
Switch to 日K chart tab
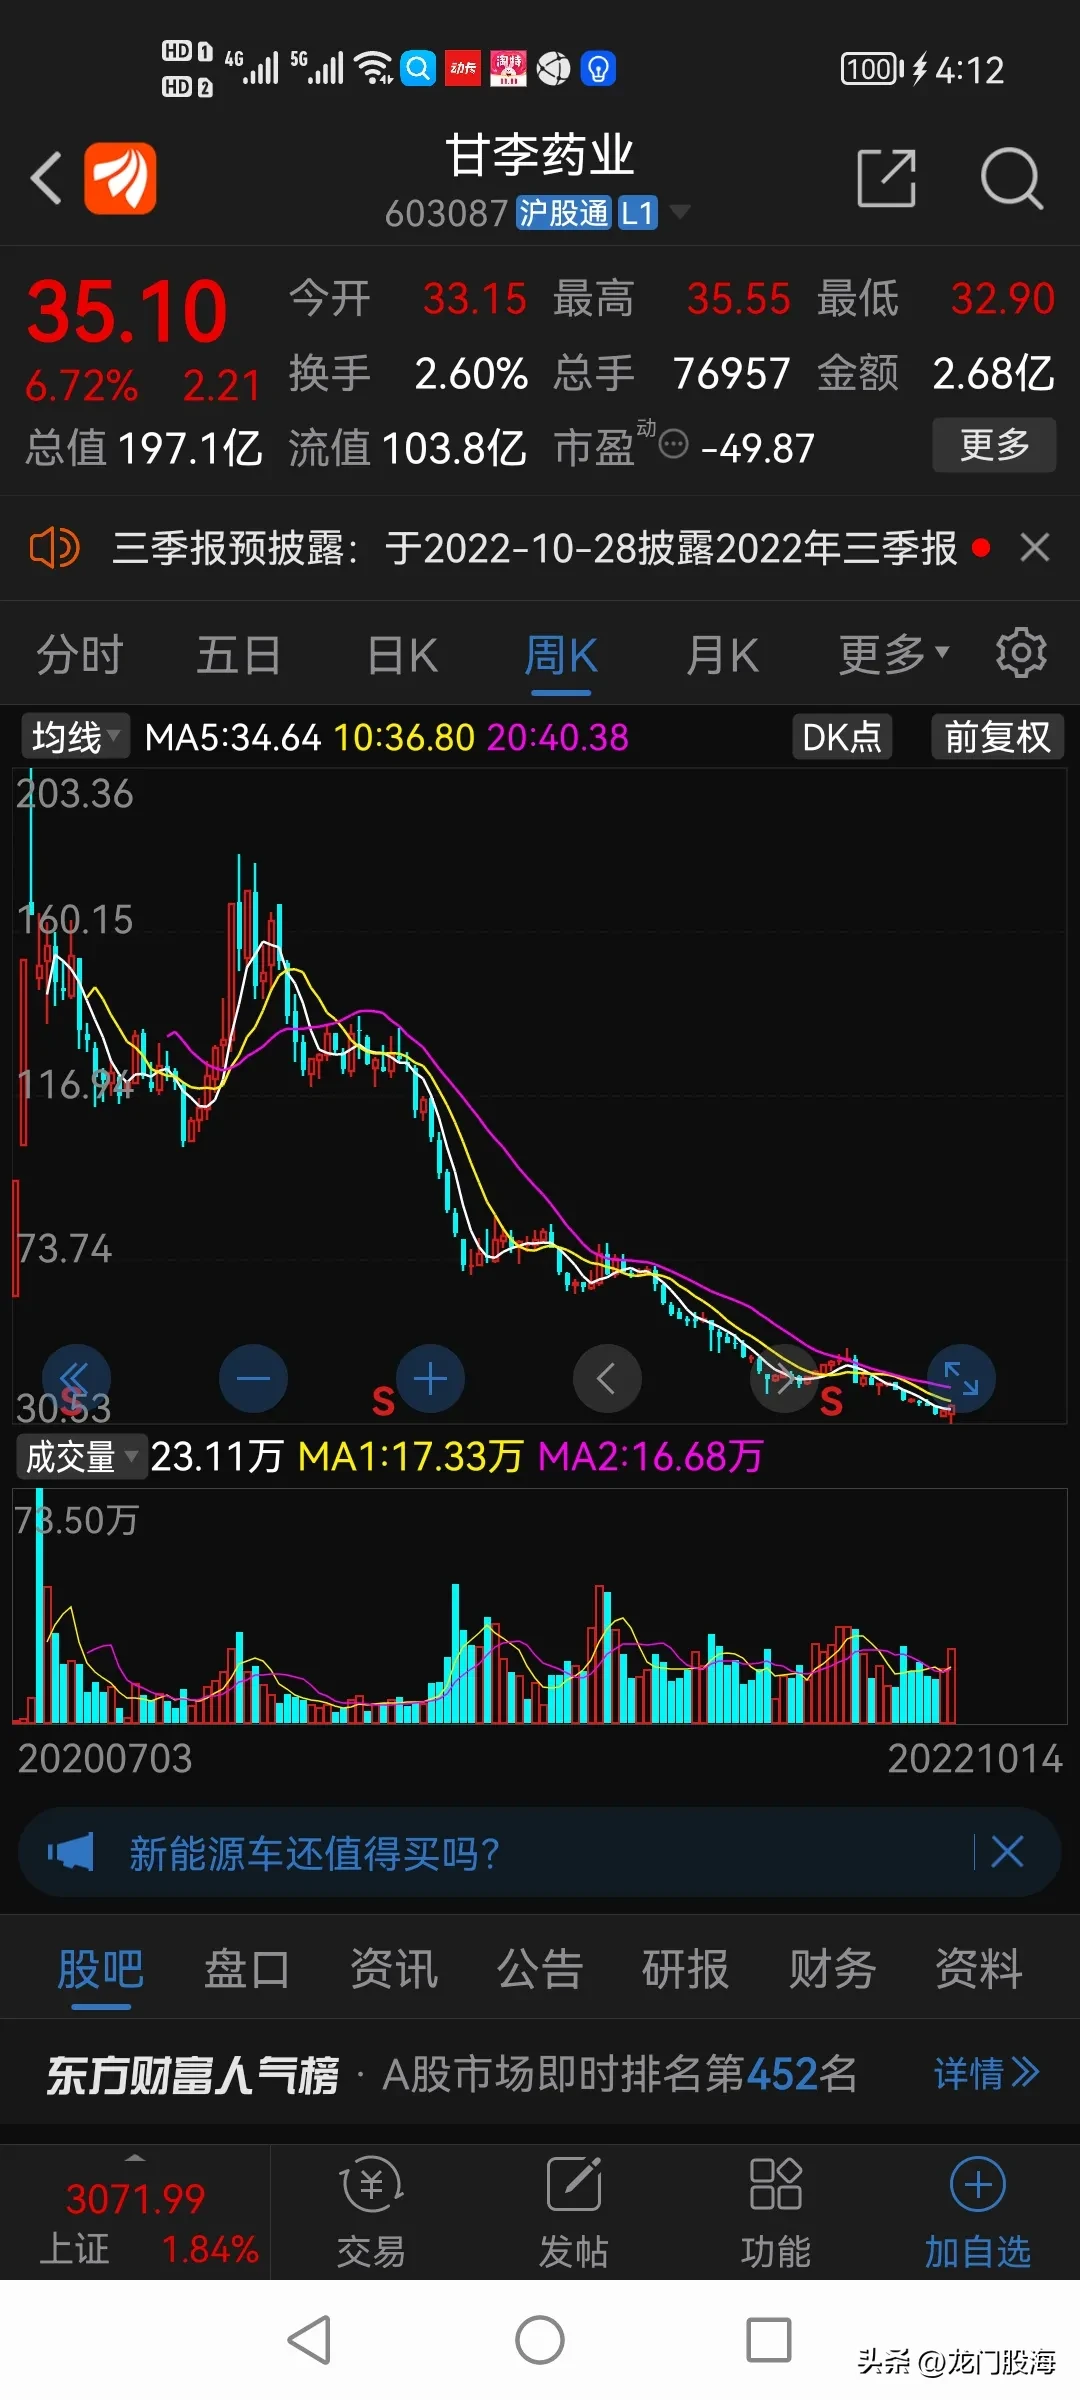(x=402, y=656)
